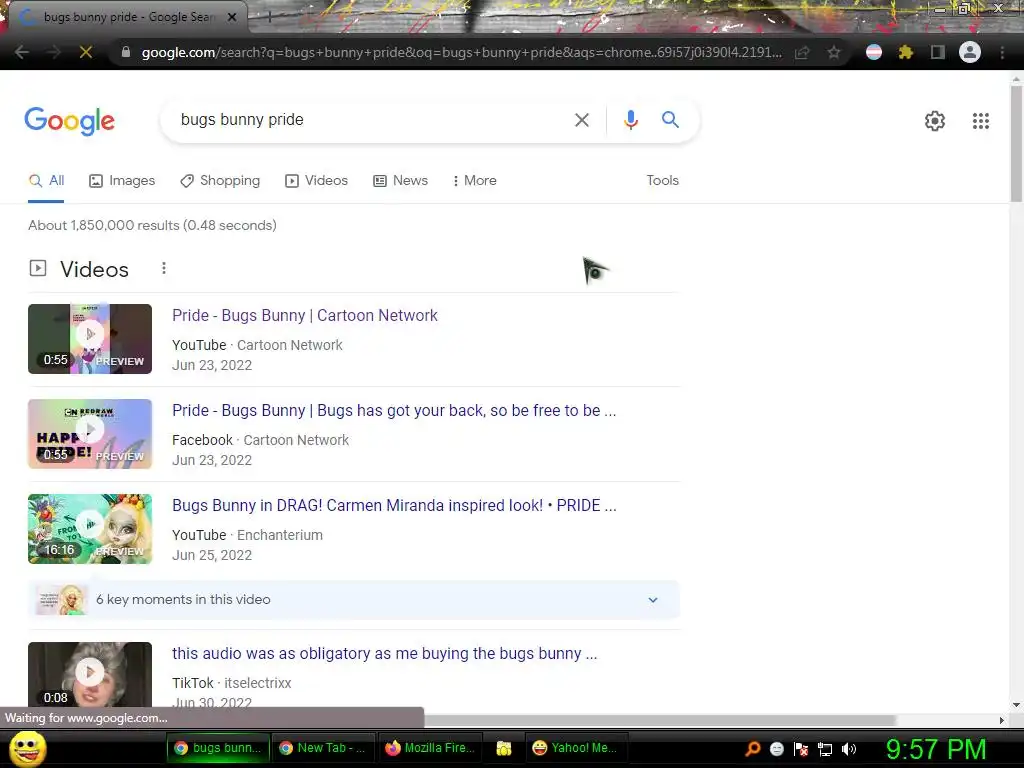The image size is (1024, 768).
Task: Click the smiley start button
Action: coord(28,749)
